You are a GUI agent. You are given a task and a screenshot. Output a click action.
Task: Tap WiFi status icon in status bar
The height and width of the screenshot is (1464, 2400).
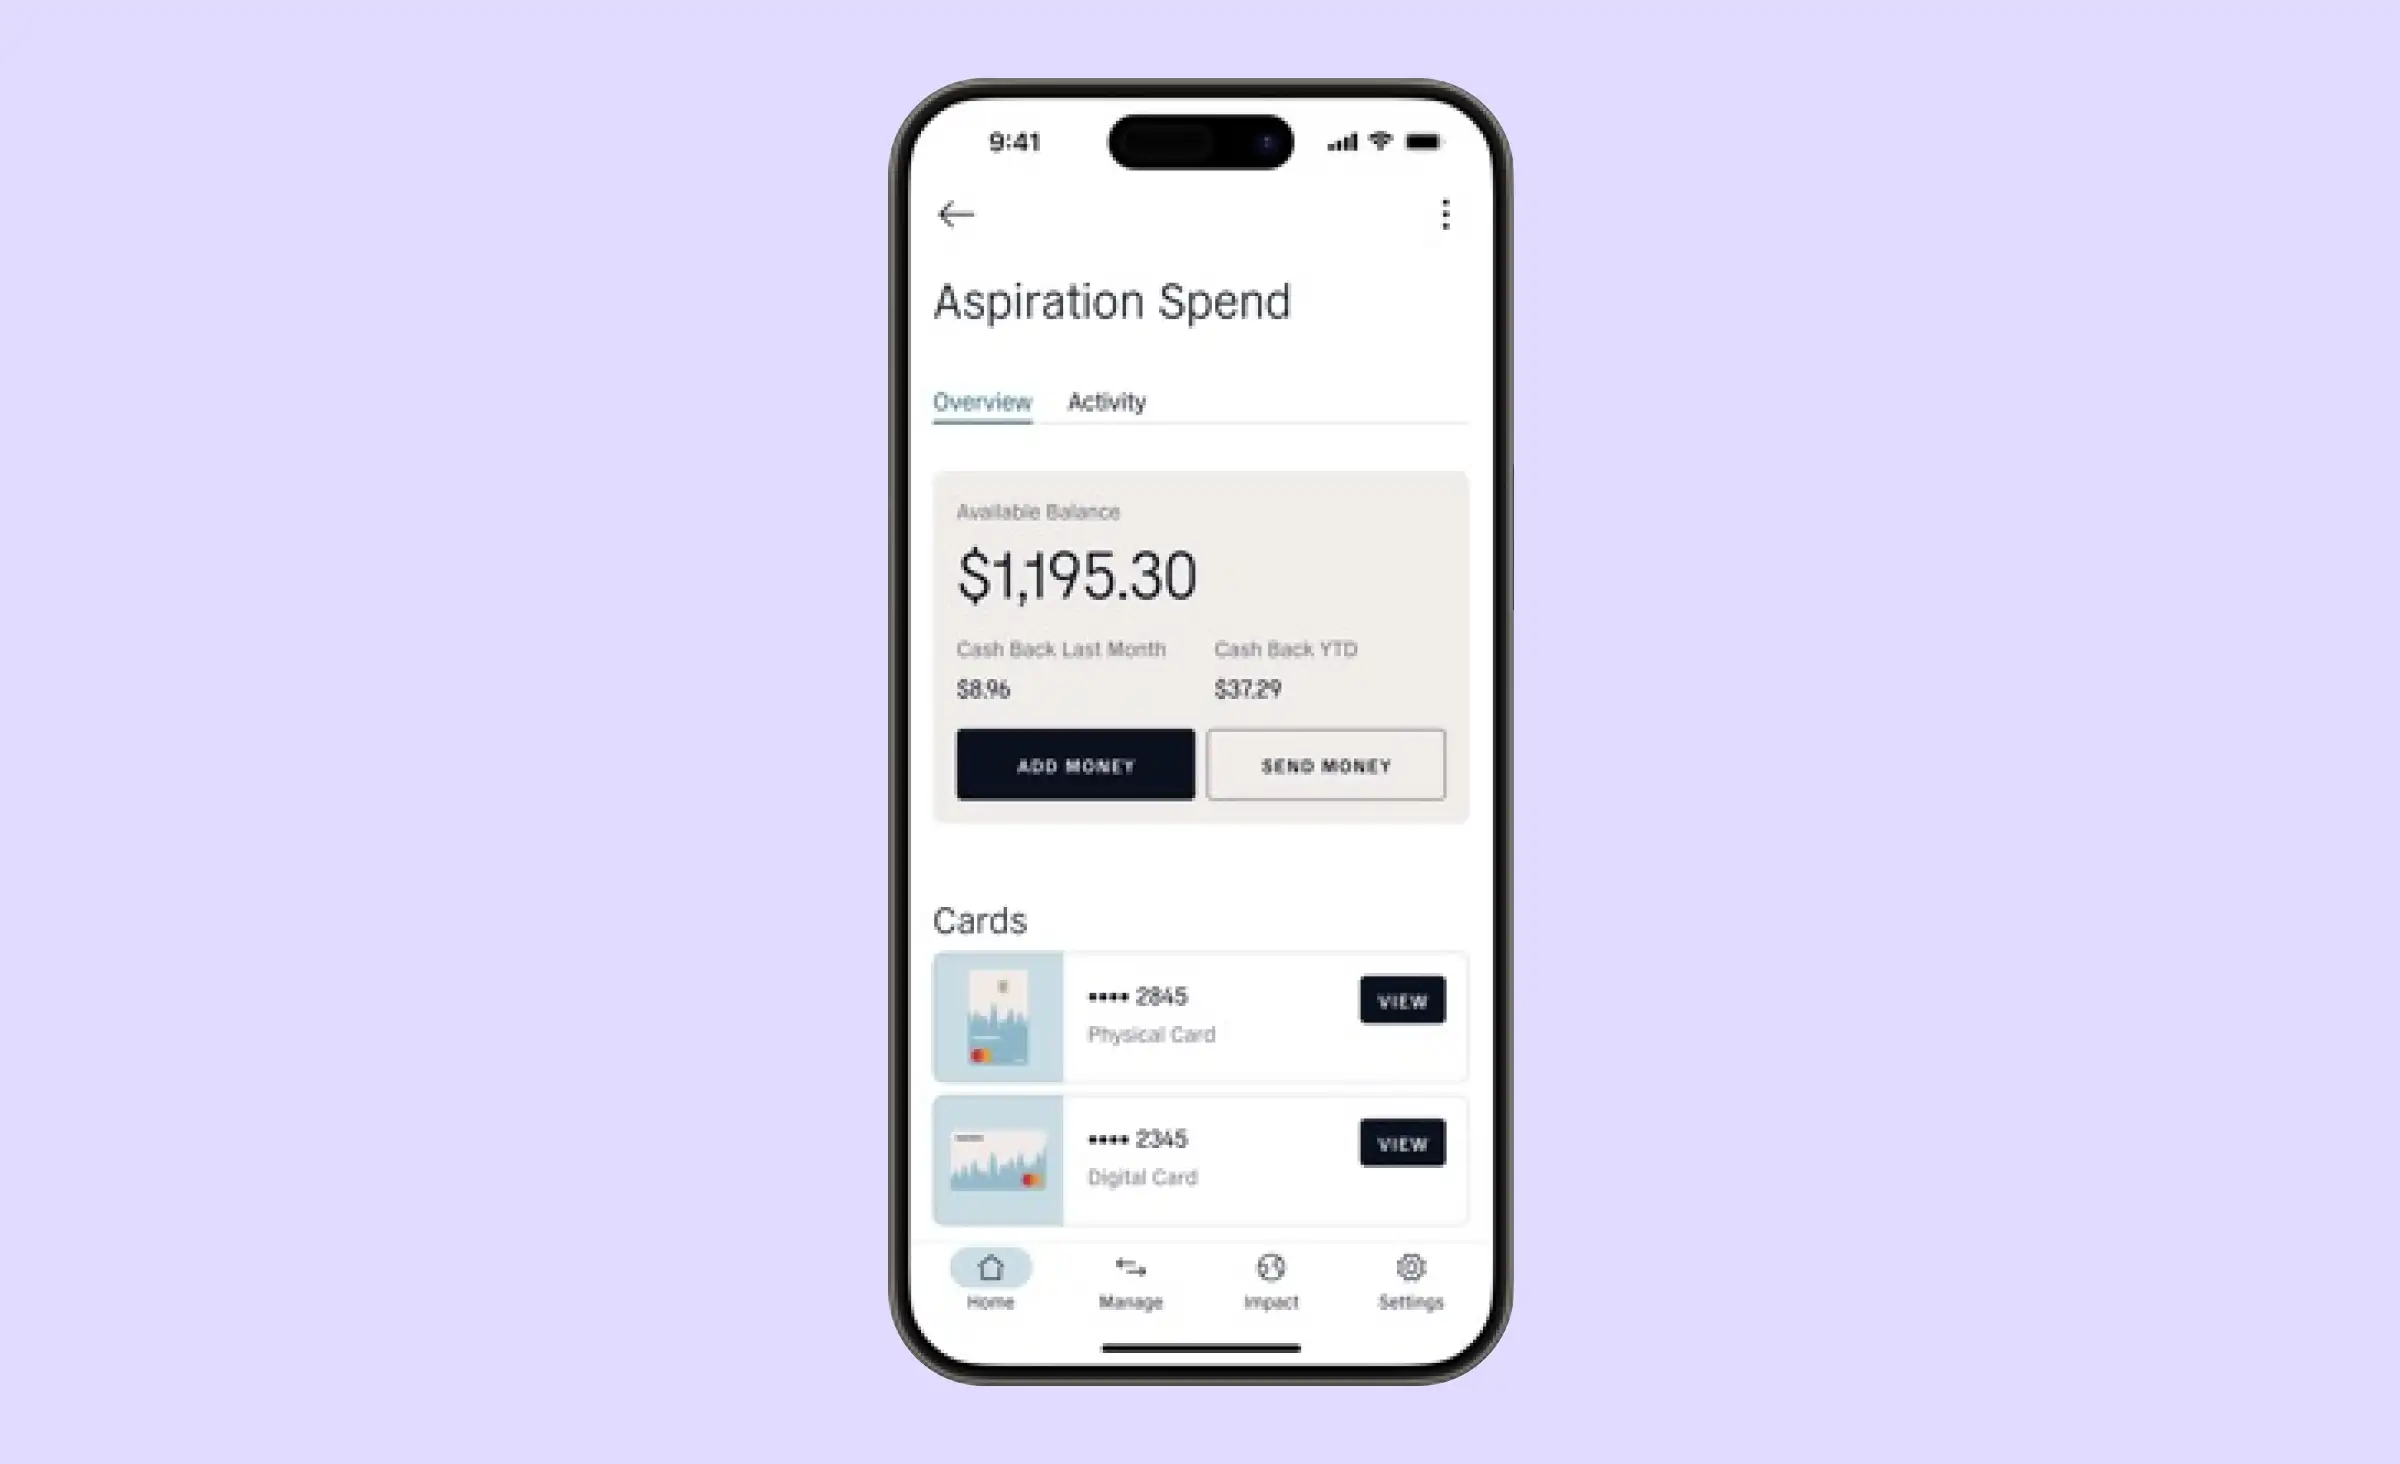(x=1382, y=141)
